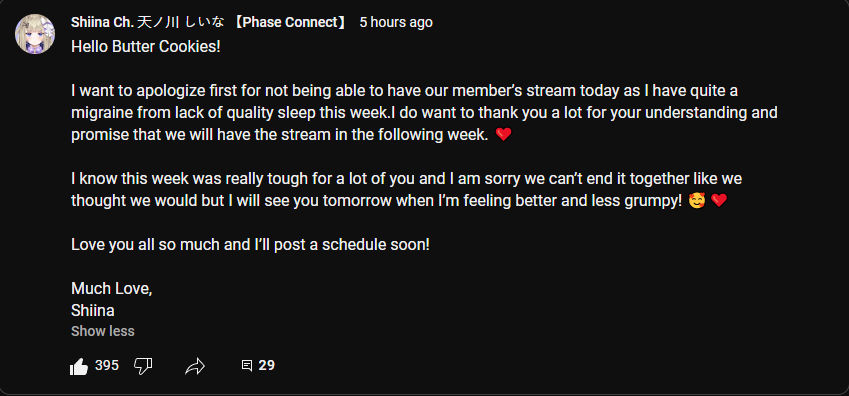The image size is (849, 396).
Task: Click the 'Hello Butter Cookies!' greeting line
Action: coord(146,47)
